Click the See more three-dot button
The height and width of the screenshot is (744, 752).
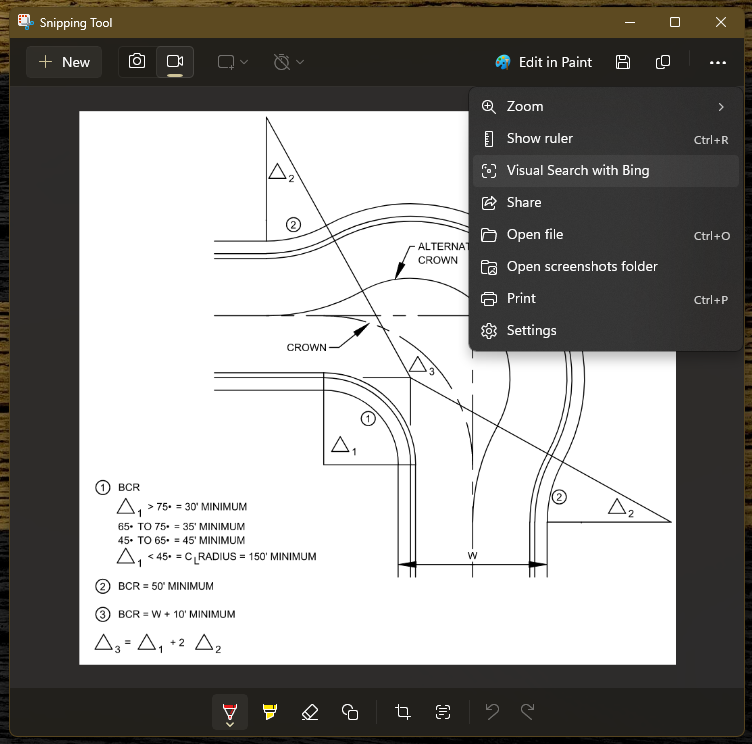click(717, 62)
